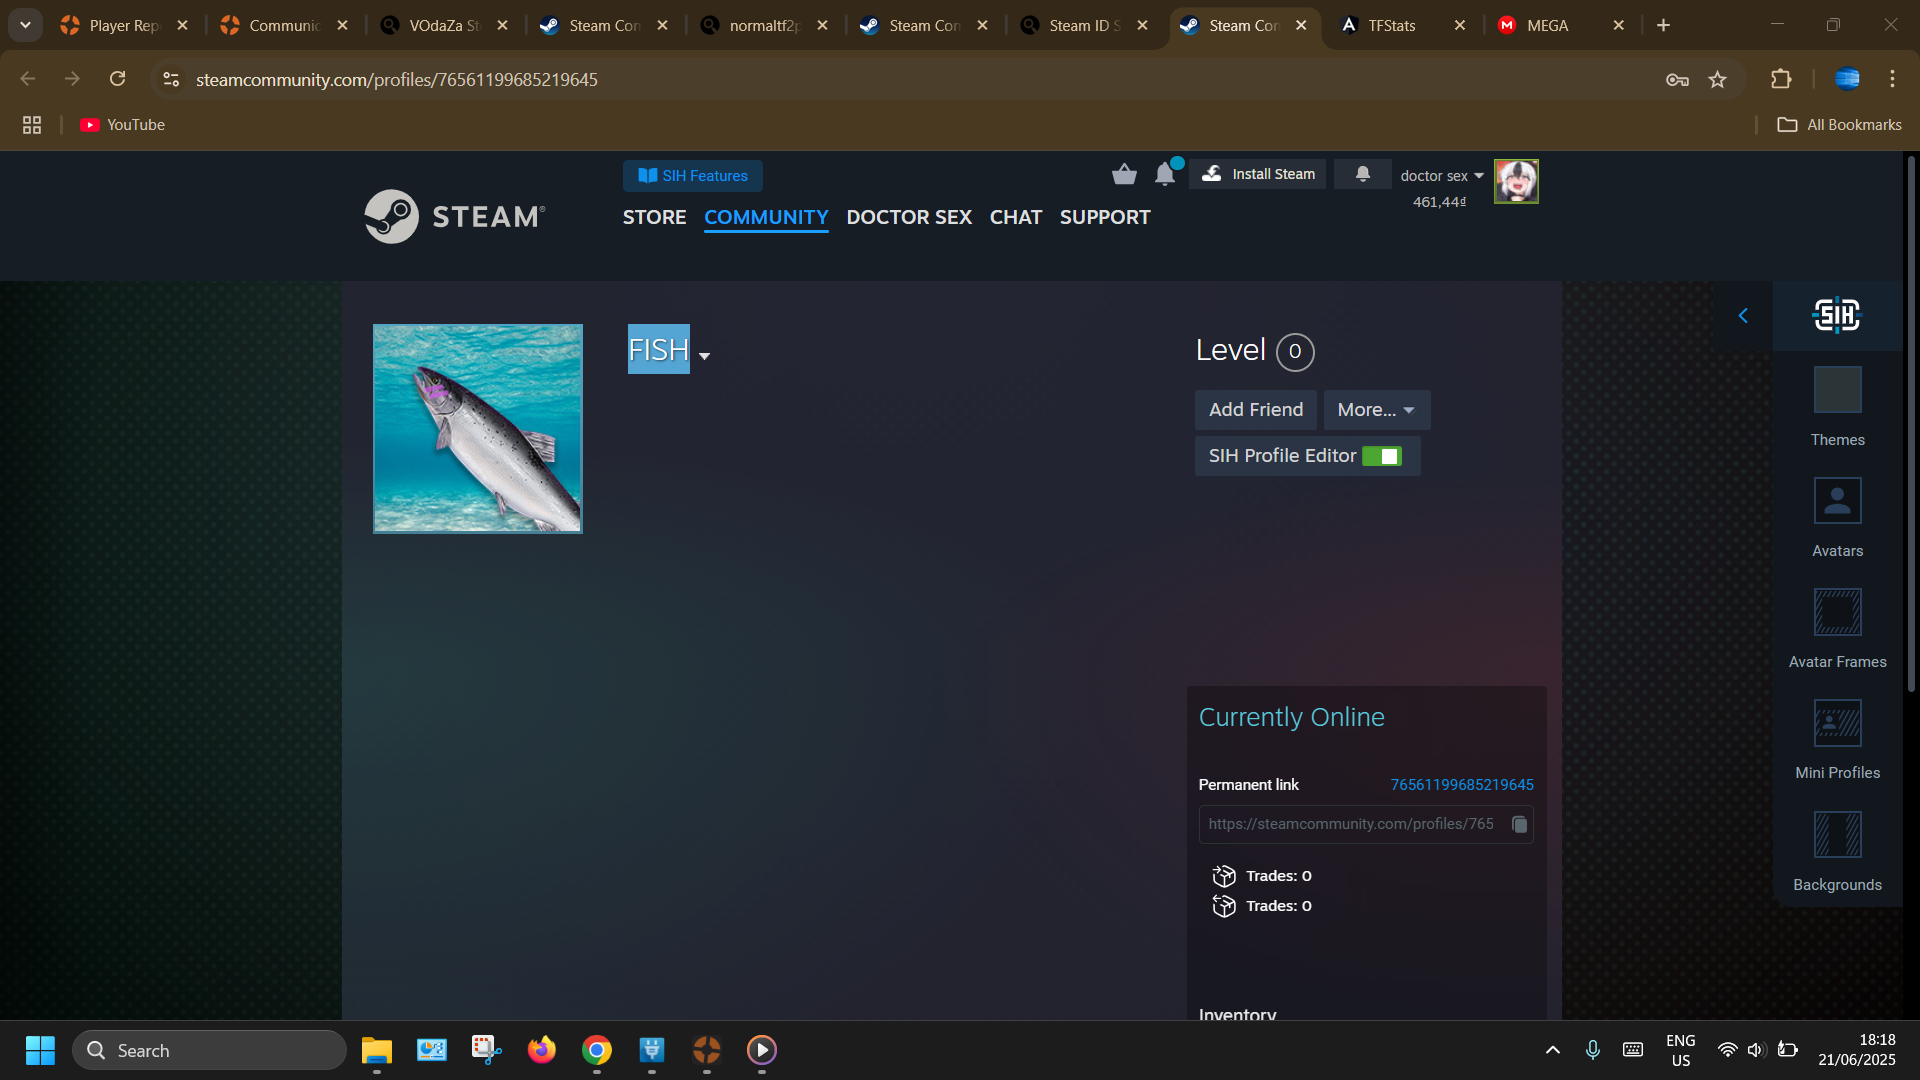Click the first Trades: 0 box icon
Screen dimensions: 1920x1080
click(x=1224, y=876)
